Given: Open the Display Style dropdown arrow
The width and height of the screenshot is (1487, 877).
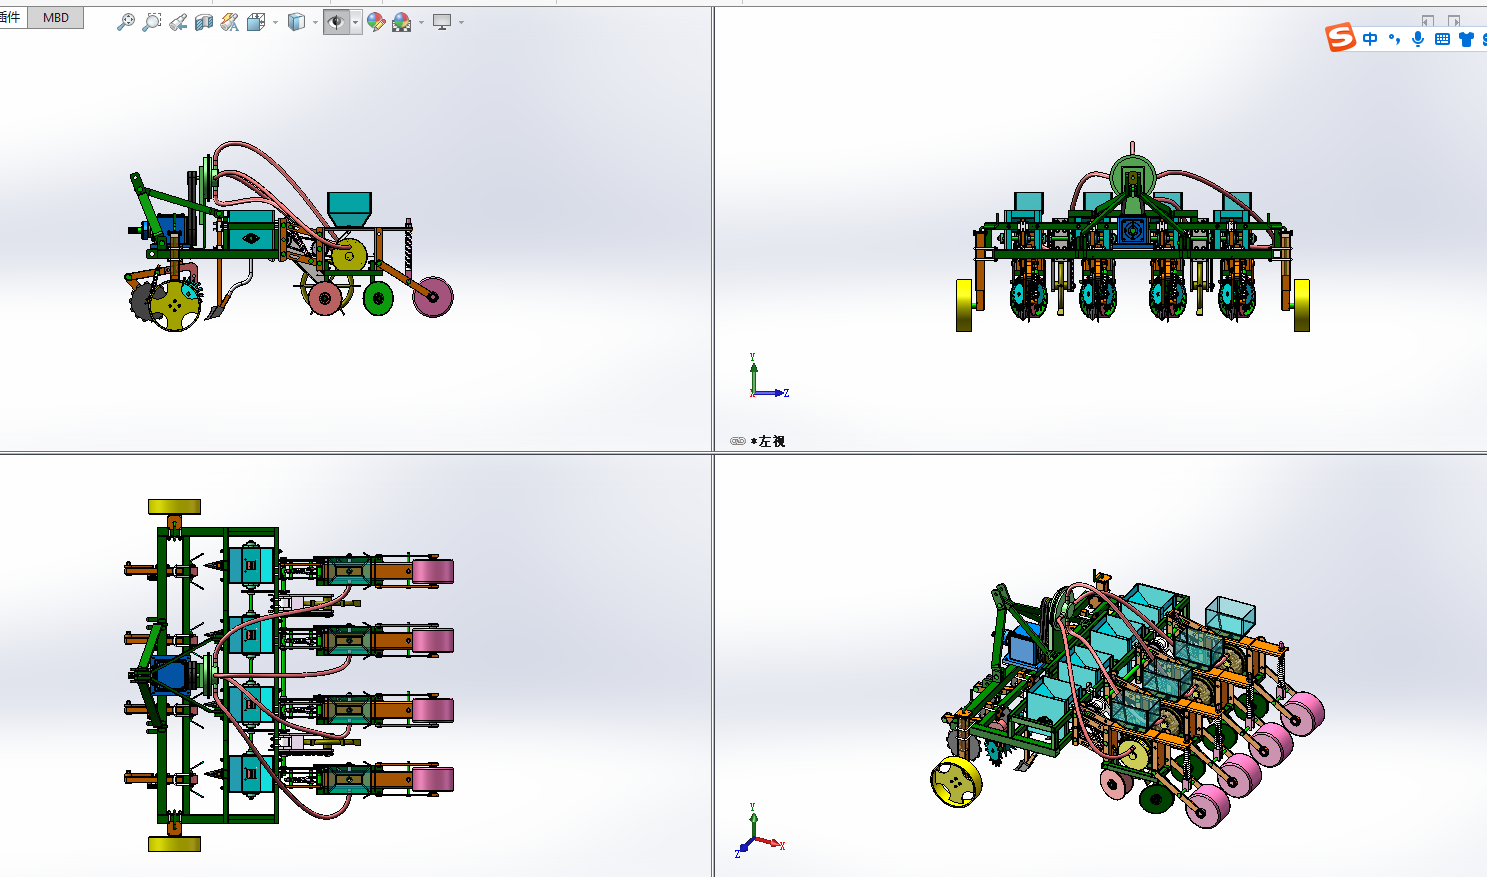Looking at the screenshot, I should click(x=315, y=22).
